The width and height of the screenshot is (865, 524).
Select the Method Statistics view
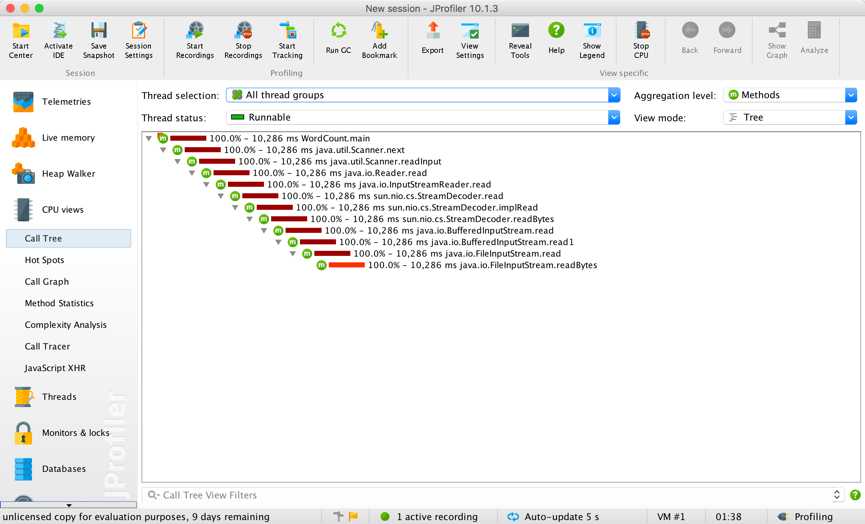(59, 303)
